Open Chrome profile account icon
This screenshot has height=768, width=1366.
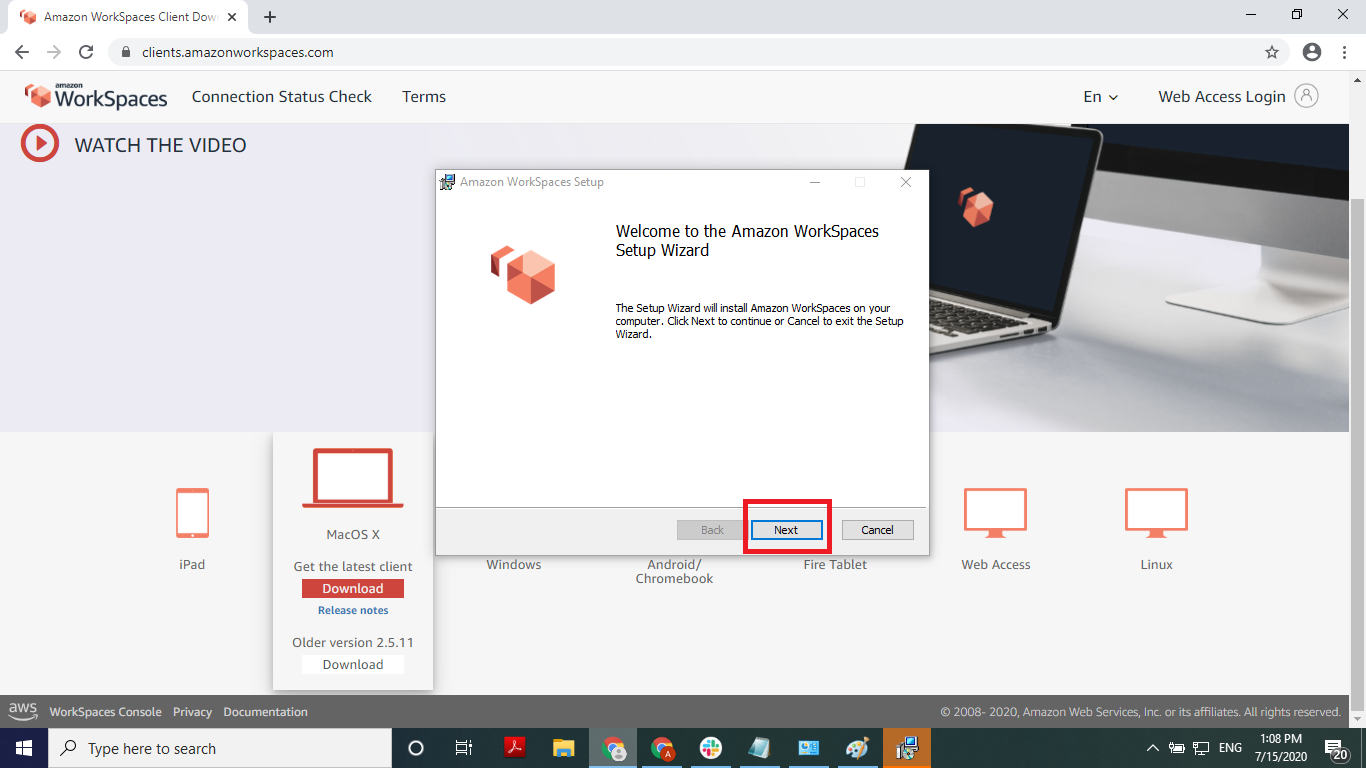(1312, 52)
